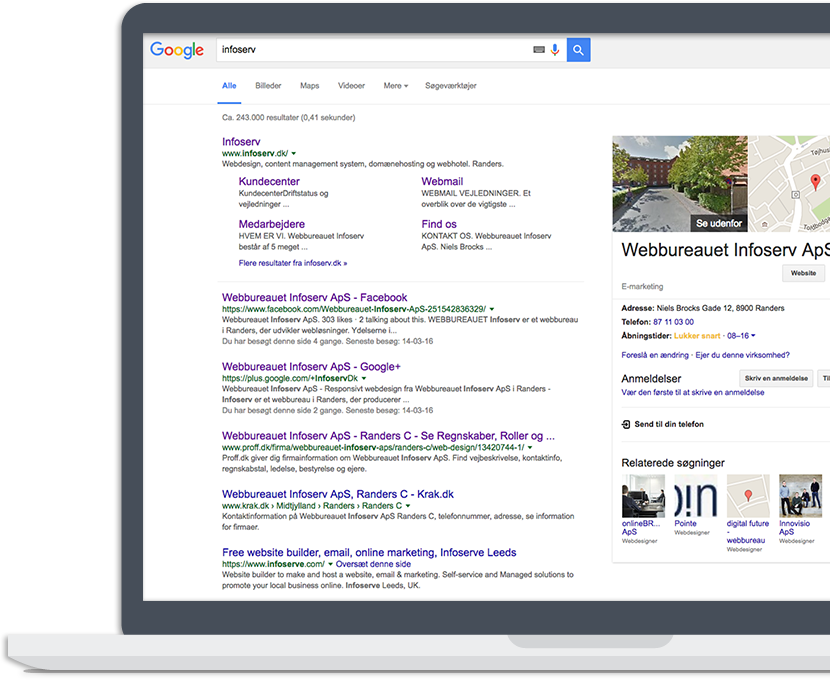This screenshot has width=830, height=680.
Task: Call phone number 87 11 03 00
Action: (x=673, y=322)
